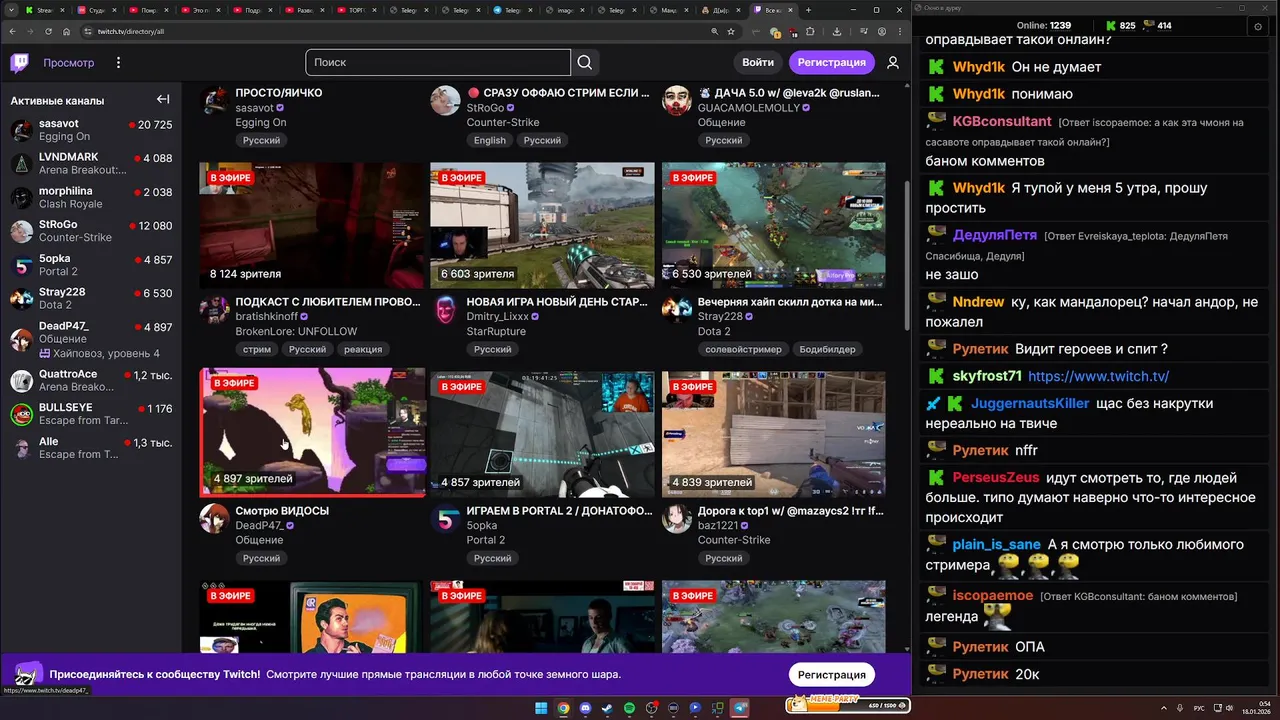Collapse the Активные каналы sidebar
This screenshot has height=720, width=1280.
[163, 100]
